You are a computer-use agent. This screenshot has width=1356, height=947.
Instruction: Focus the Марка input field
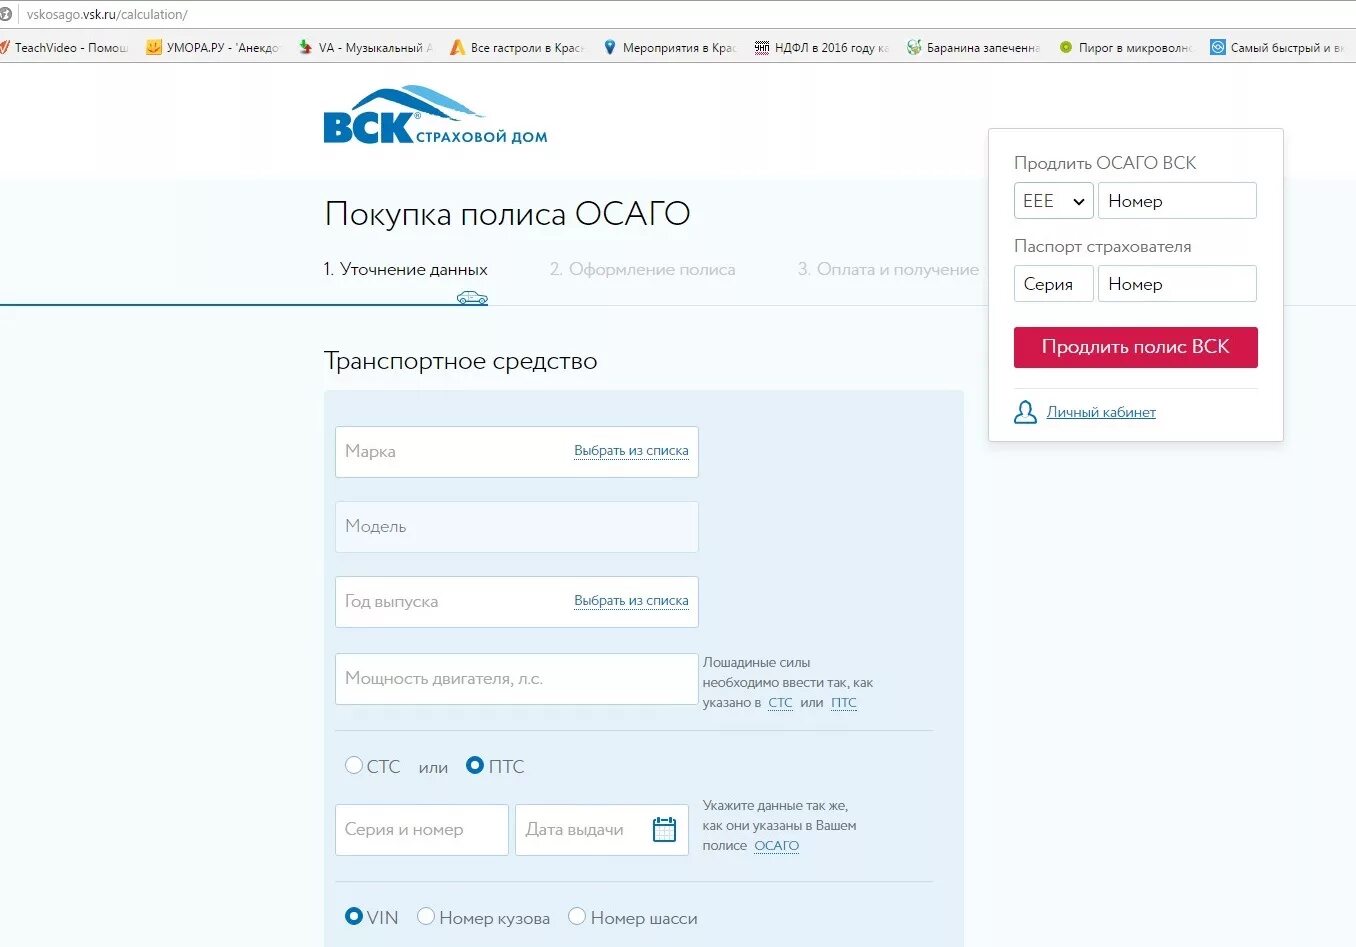click(516, 452)
